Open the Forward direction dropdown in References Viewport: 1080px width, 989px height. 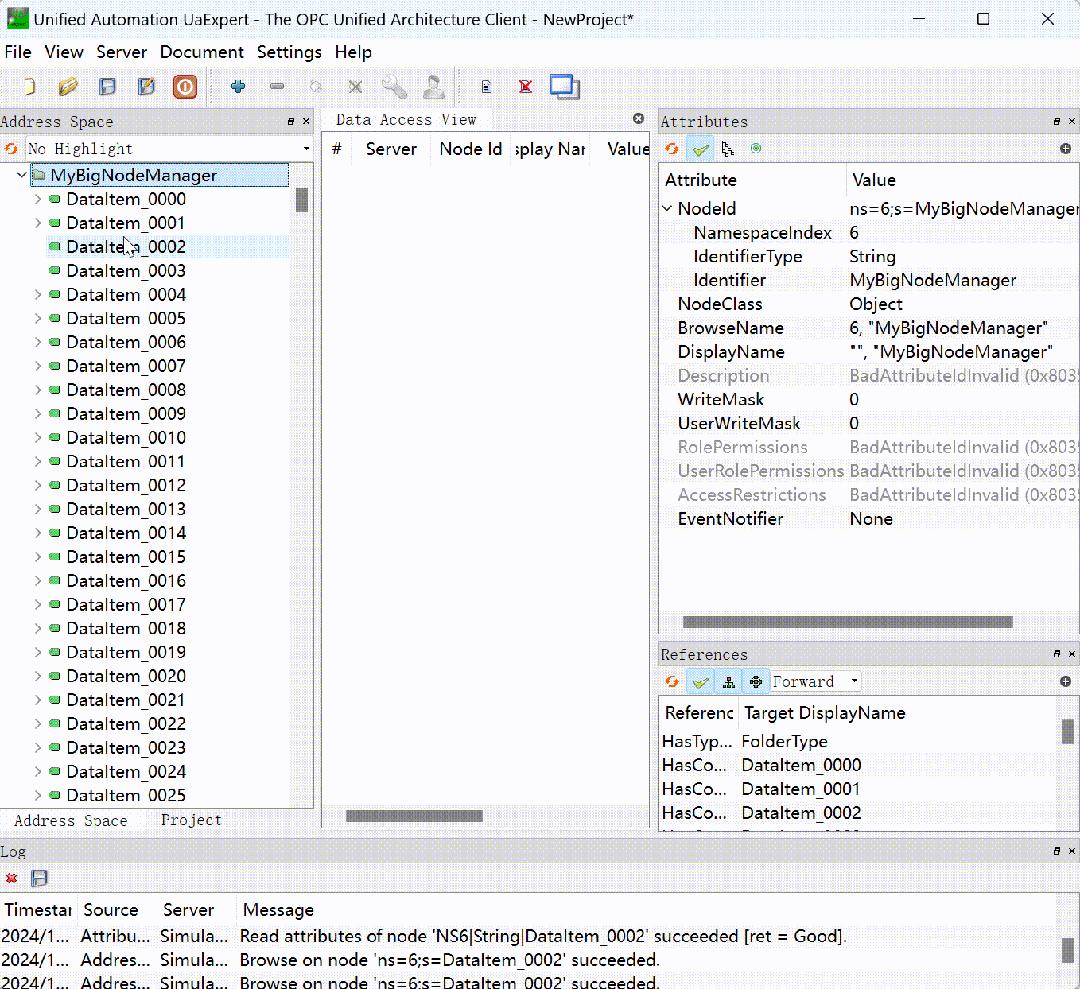[x=815, y=682]
